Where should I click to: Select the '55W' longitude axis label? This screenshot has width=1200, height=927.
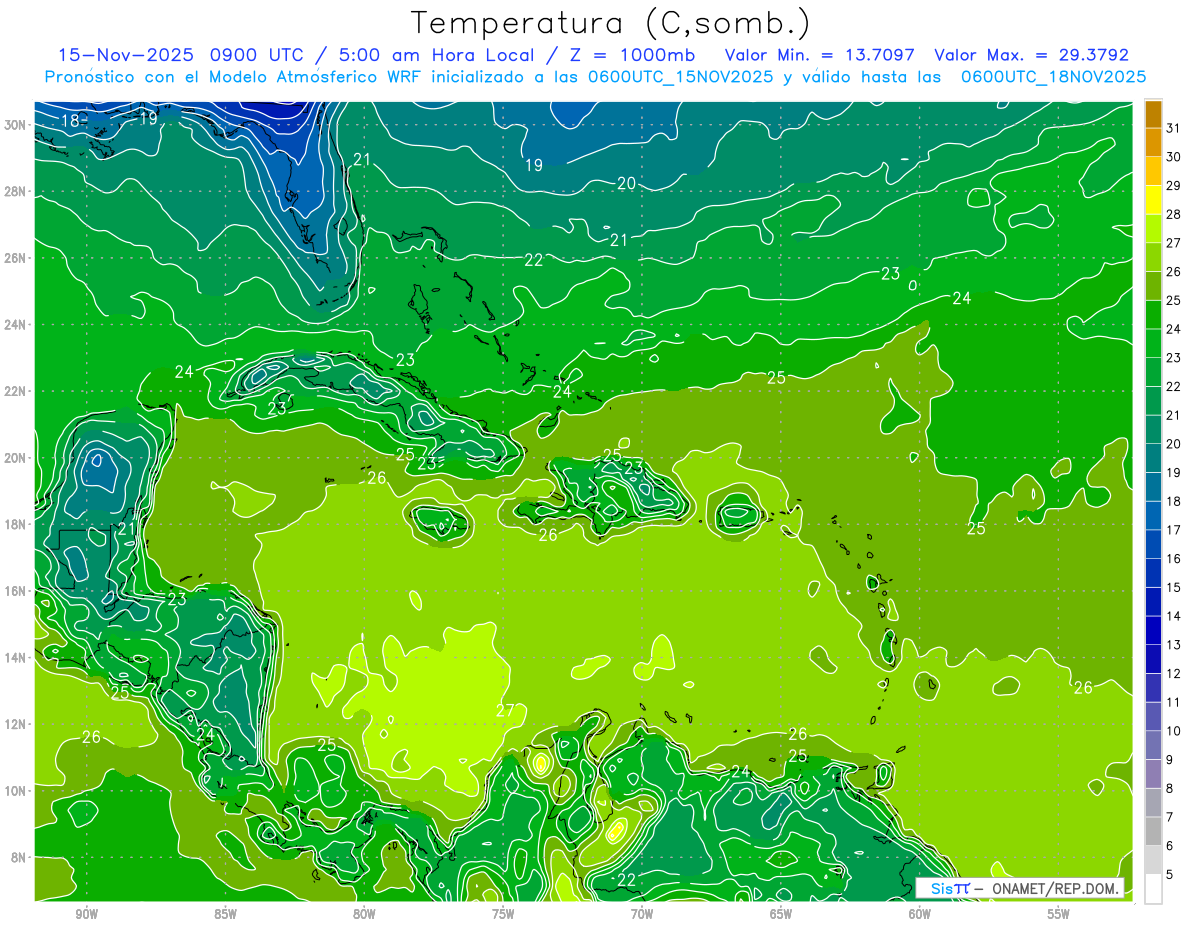tap(1059, 914)
